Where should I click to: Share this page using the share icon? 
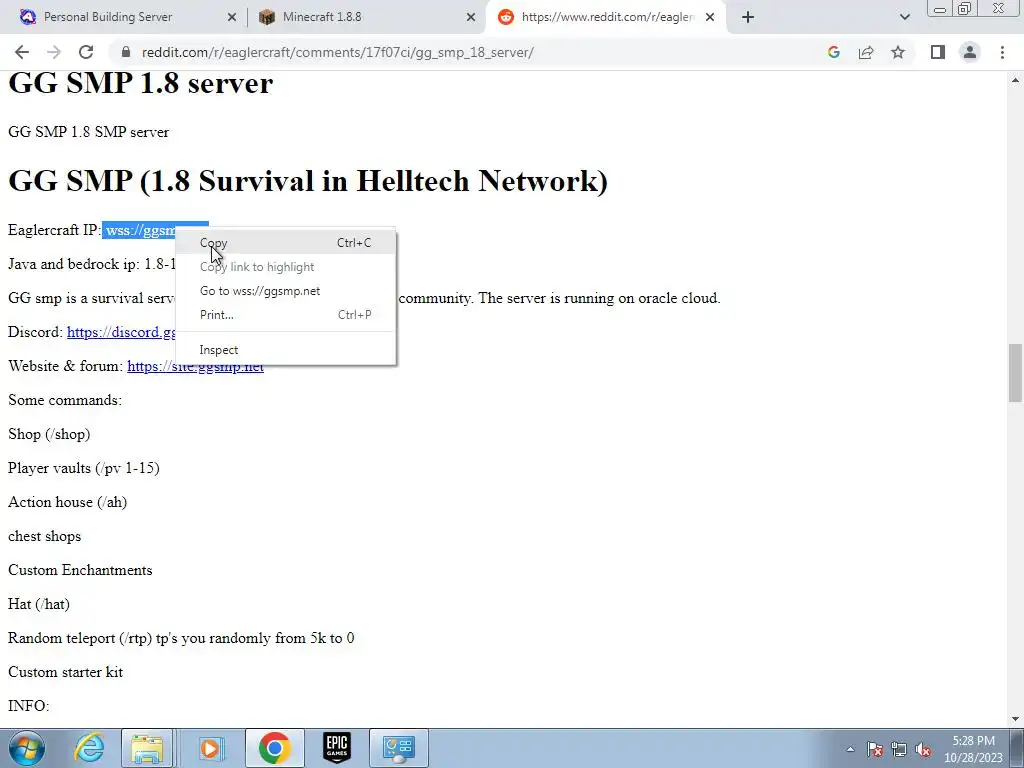[866, 52]
